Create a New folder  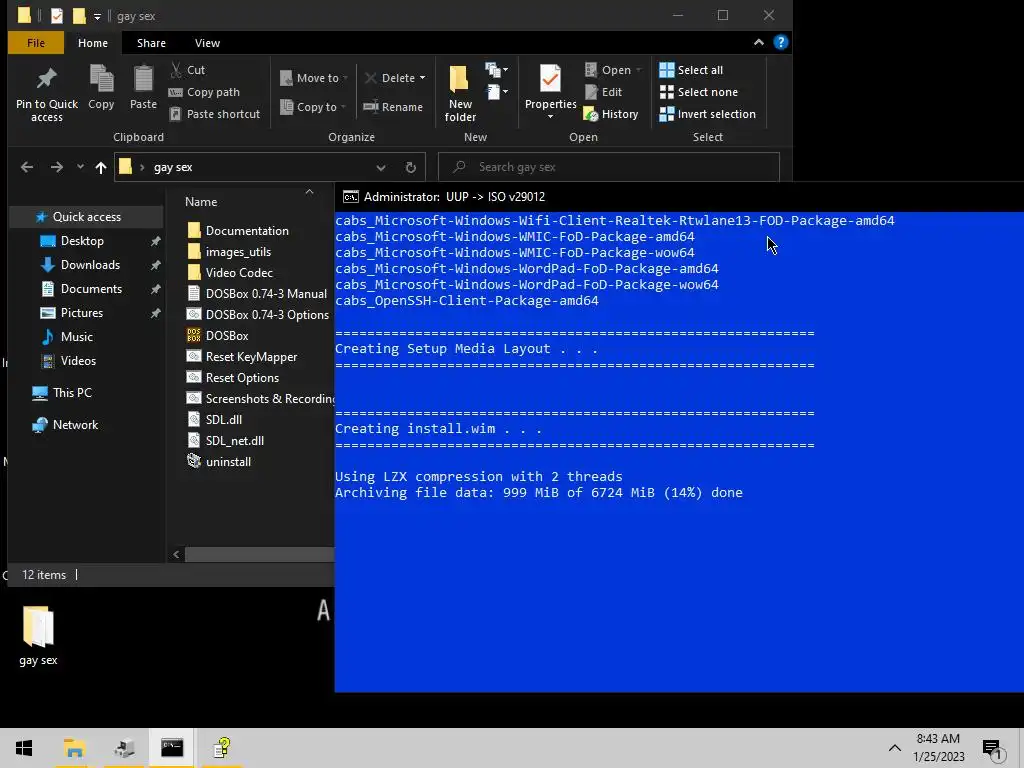click(x=460, y=93)
